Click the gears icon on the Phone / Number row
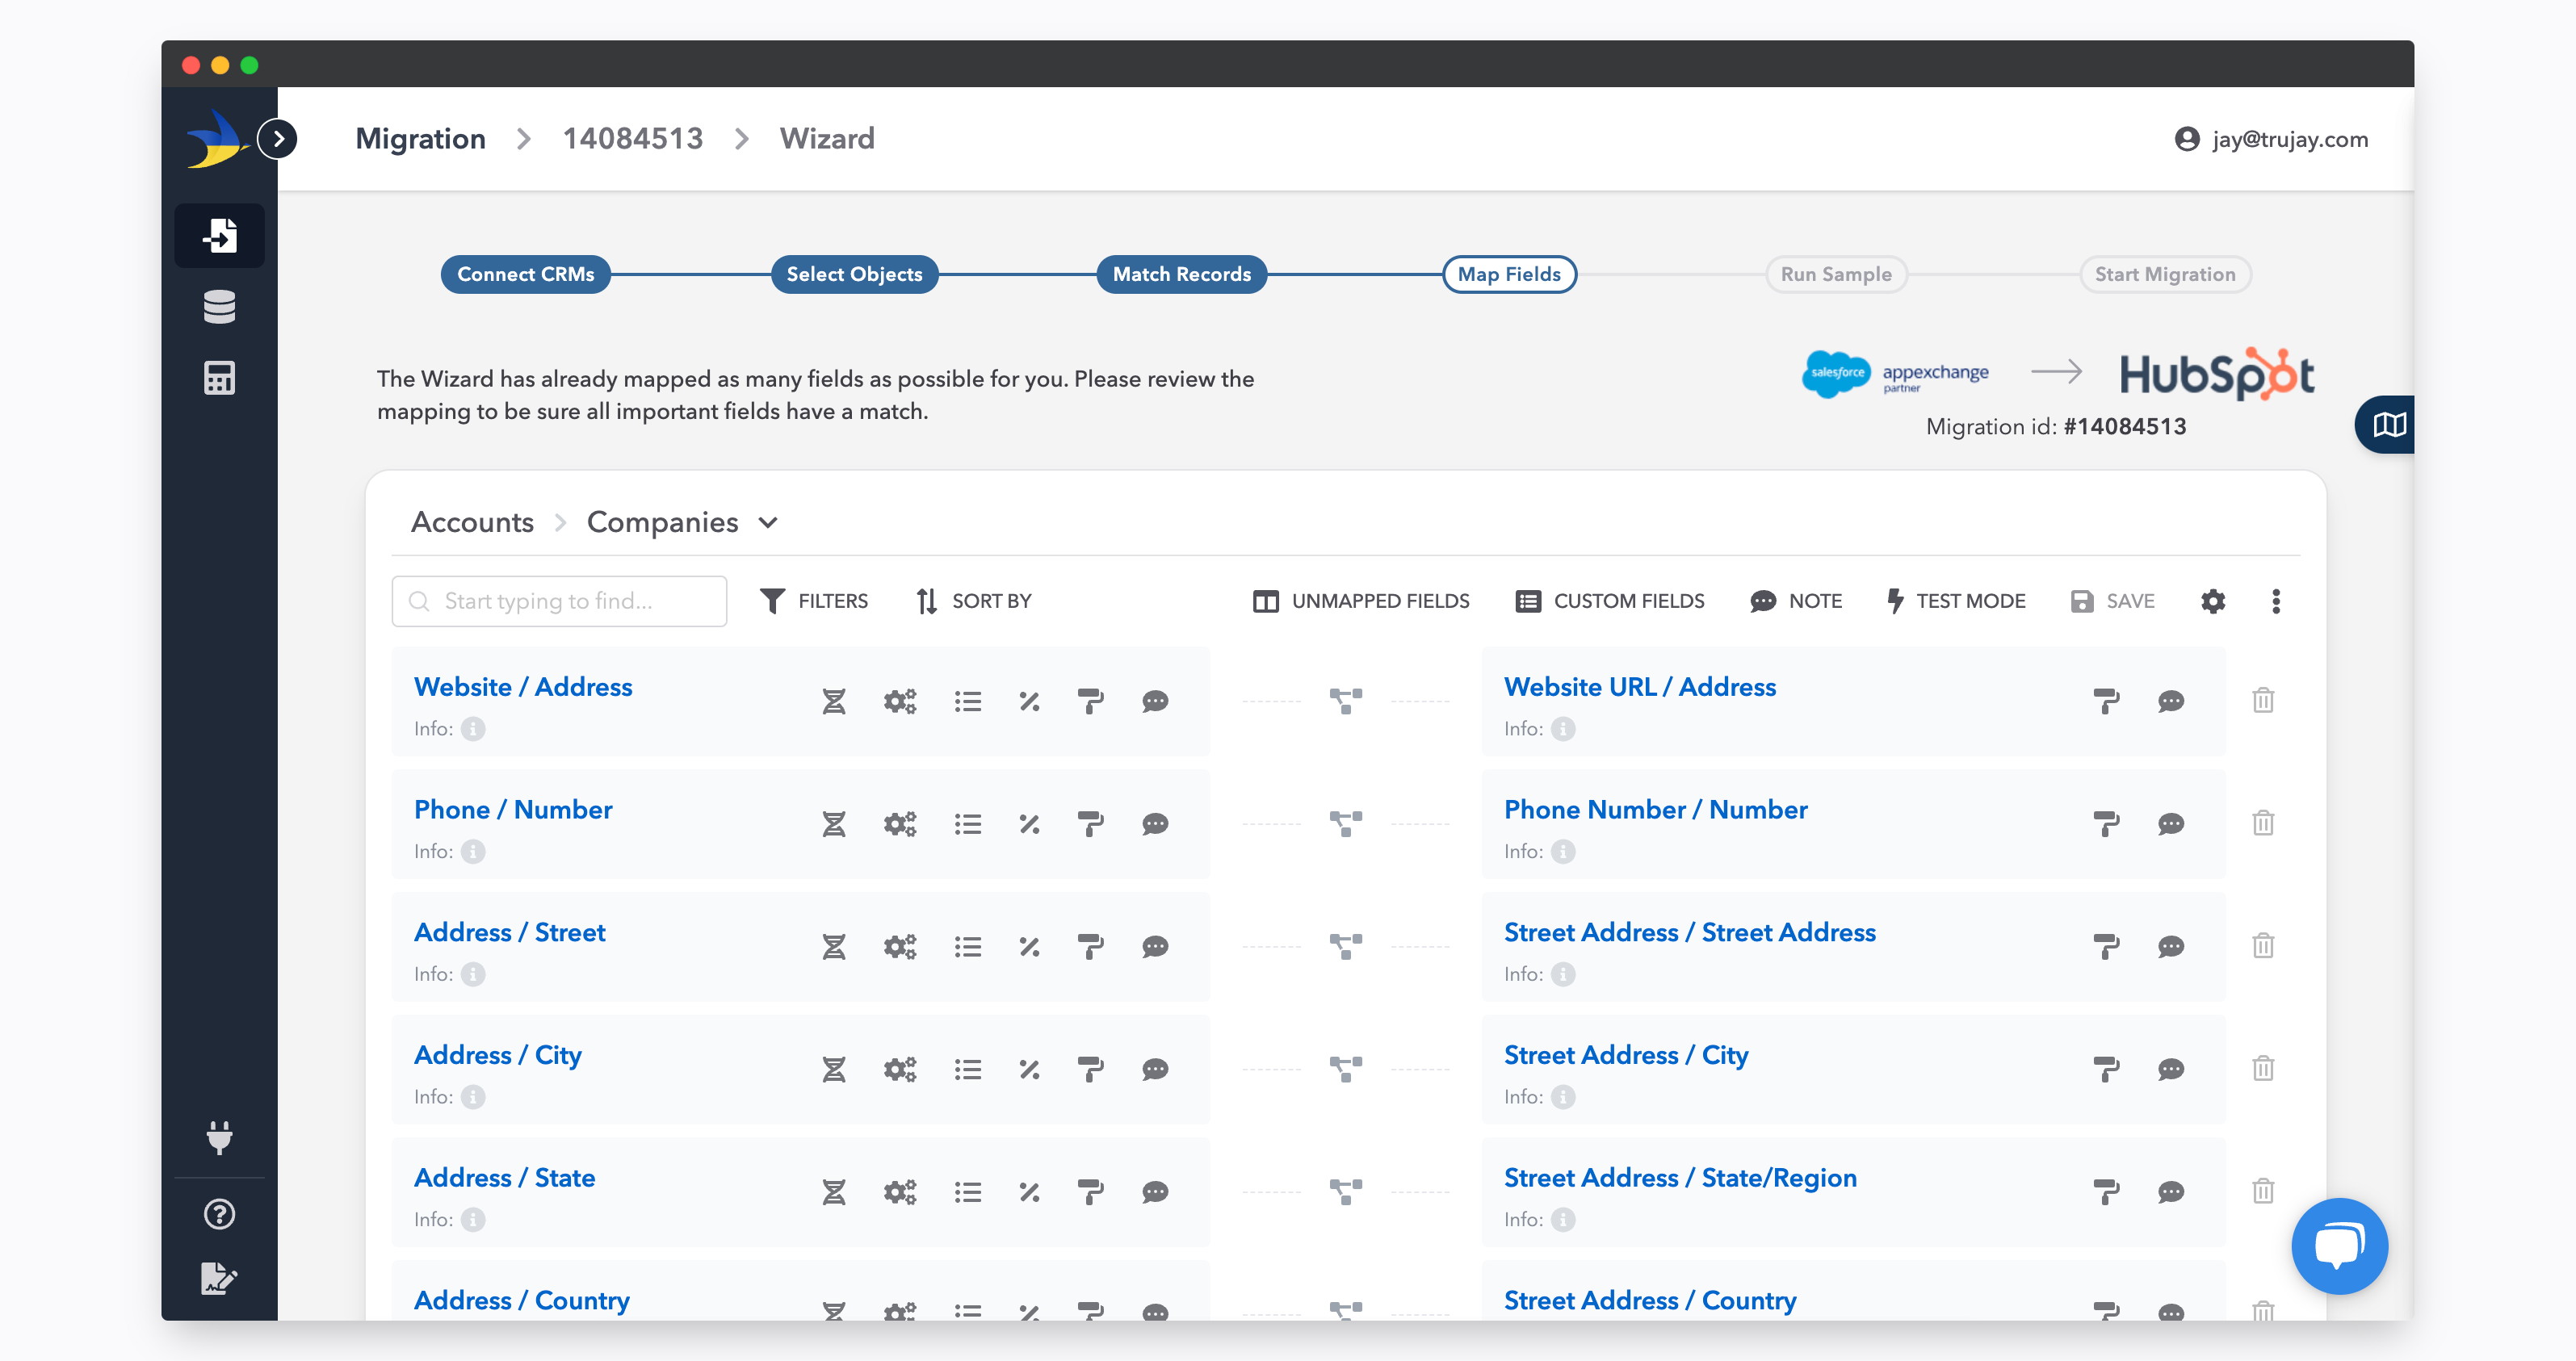 (x=899, y=824)
